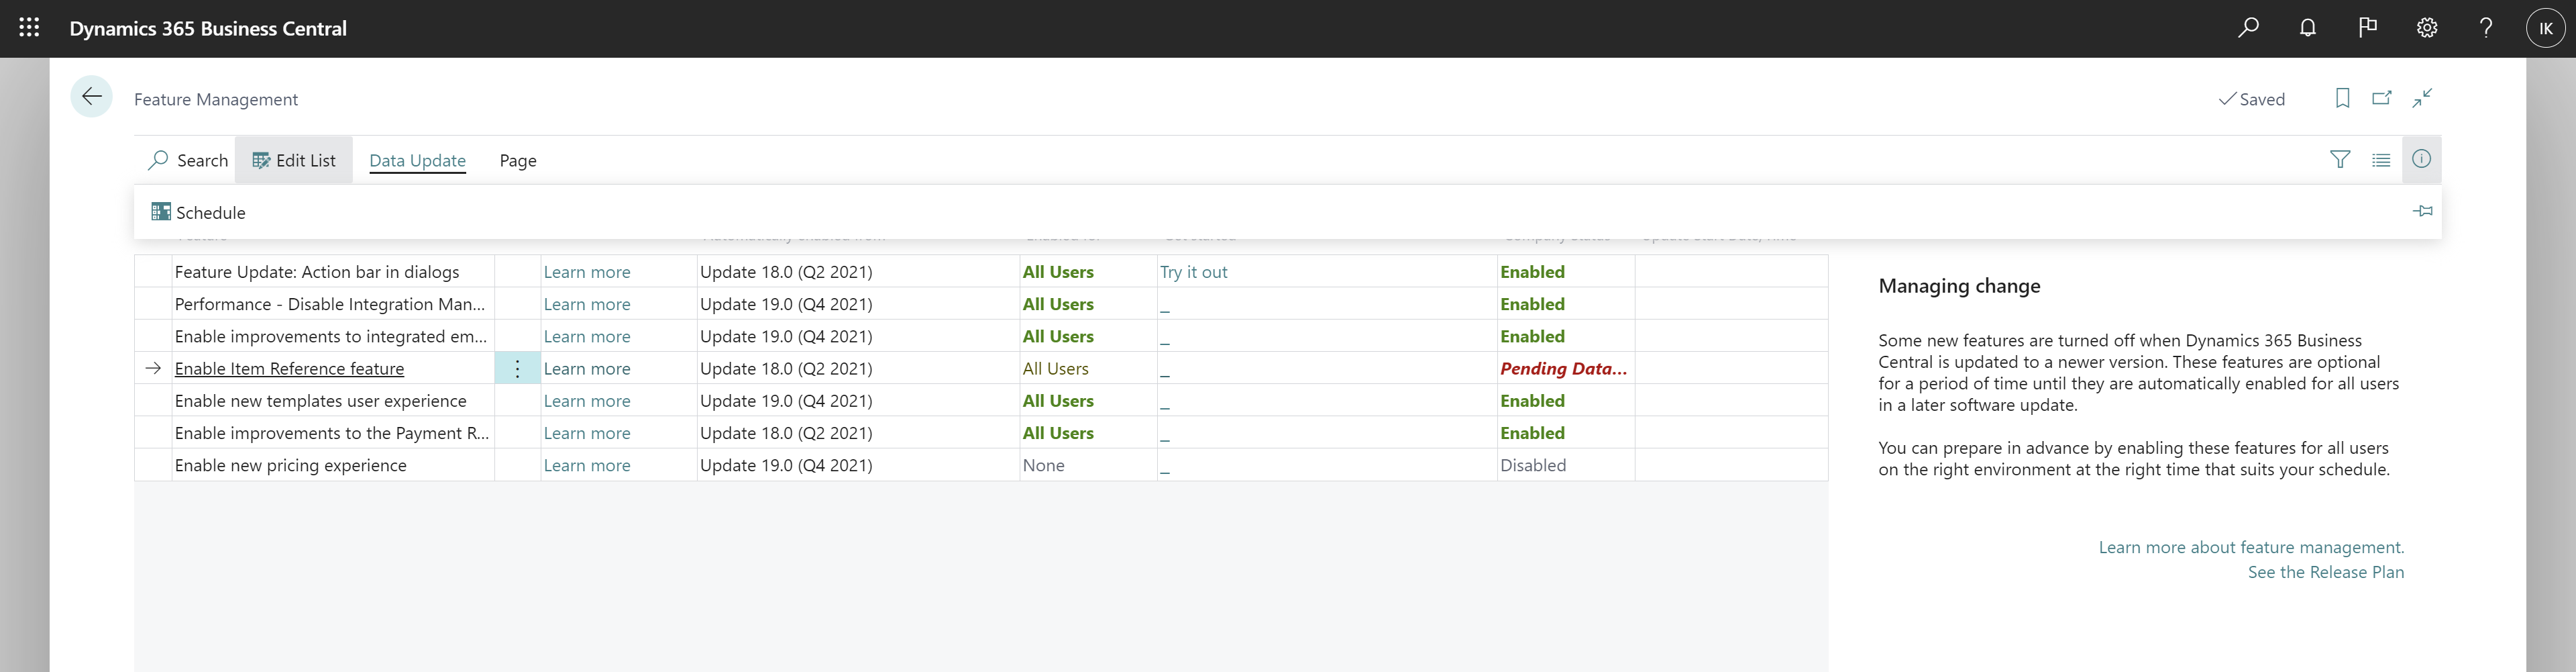The height and width of the screenshot is (672, 2576).
Task: Toggle the information pane info icon
Action: tap(2422, 159)
